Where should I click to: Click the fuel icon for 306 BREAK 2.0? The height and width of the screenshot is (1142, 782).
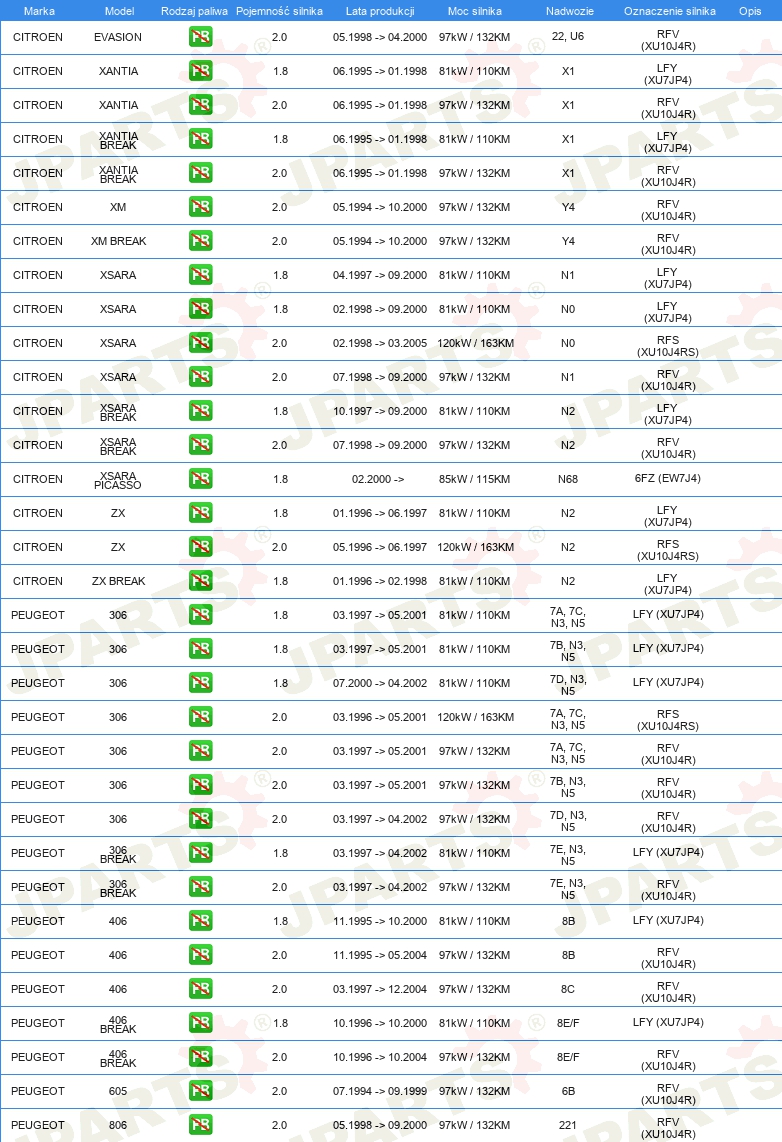coord(200,886)
